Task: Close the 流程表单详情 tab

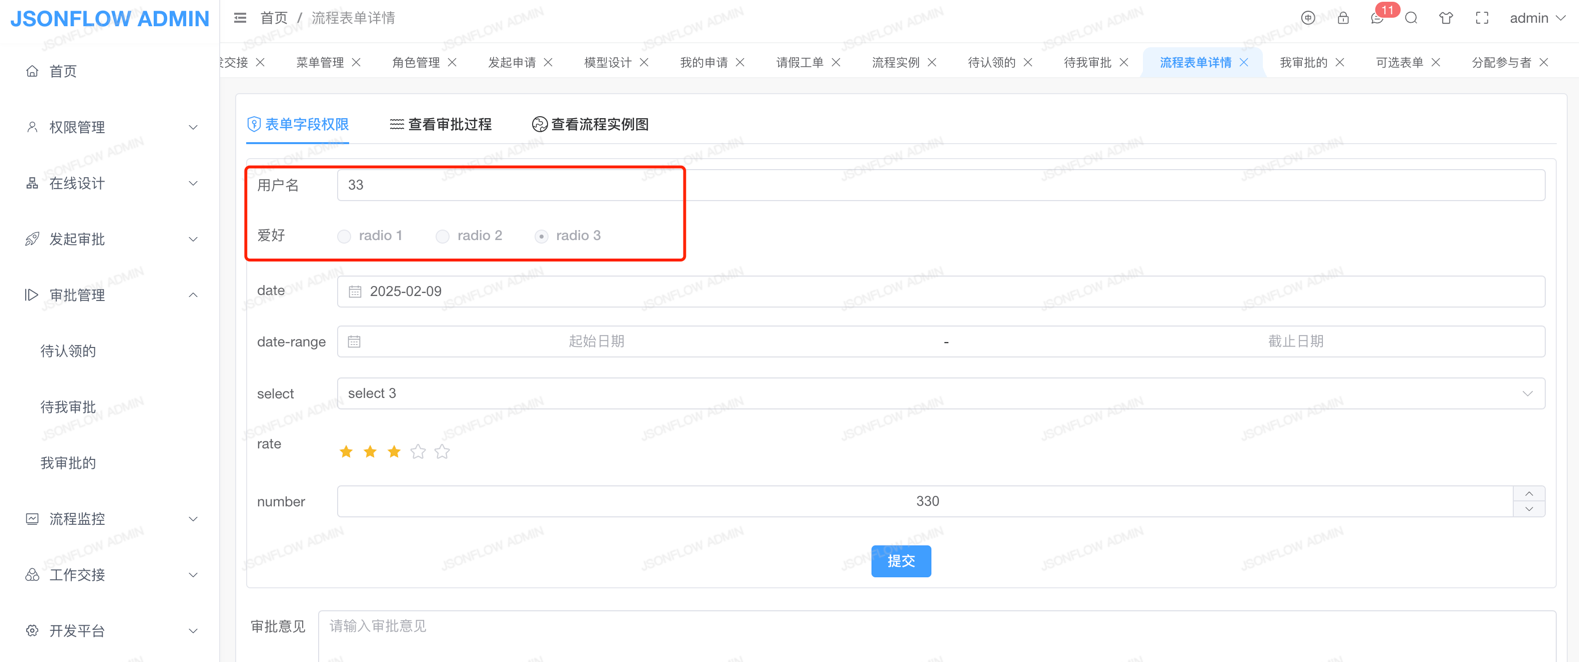Action: coord(1244,62)
